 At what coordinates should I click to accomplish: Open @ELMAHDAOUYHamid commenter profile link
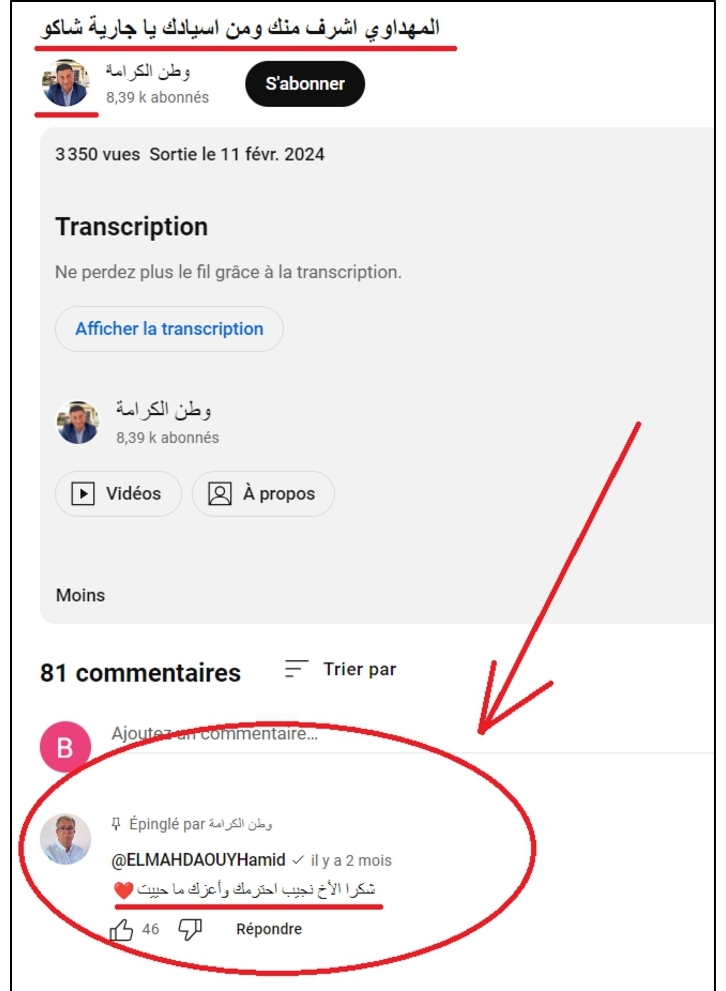(198, 860)
